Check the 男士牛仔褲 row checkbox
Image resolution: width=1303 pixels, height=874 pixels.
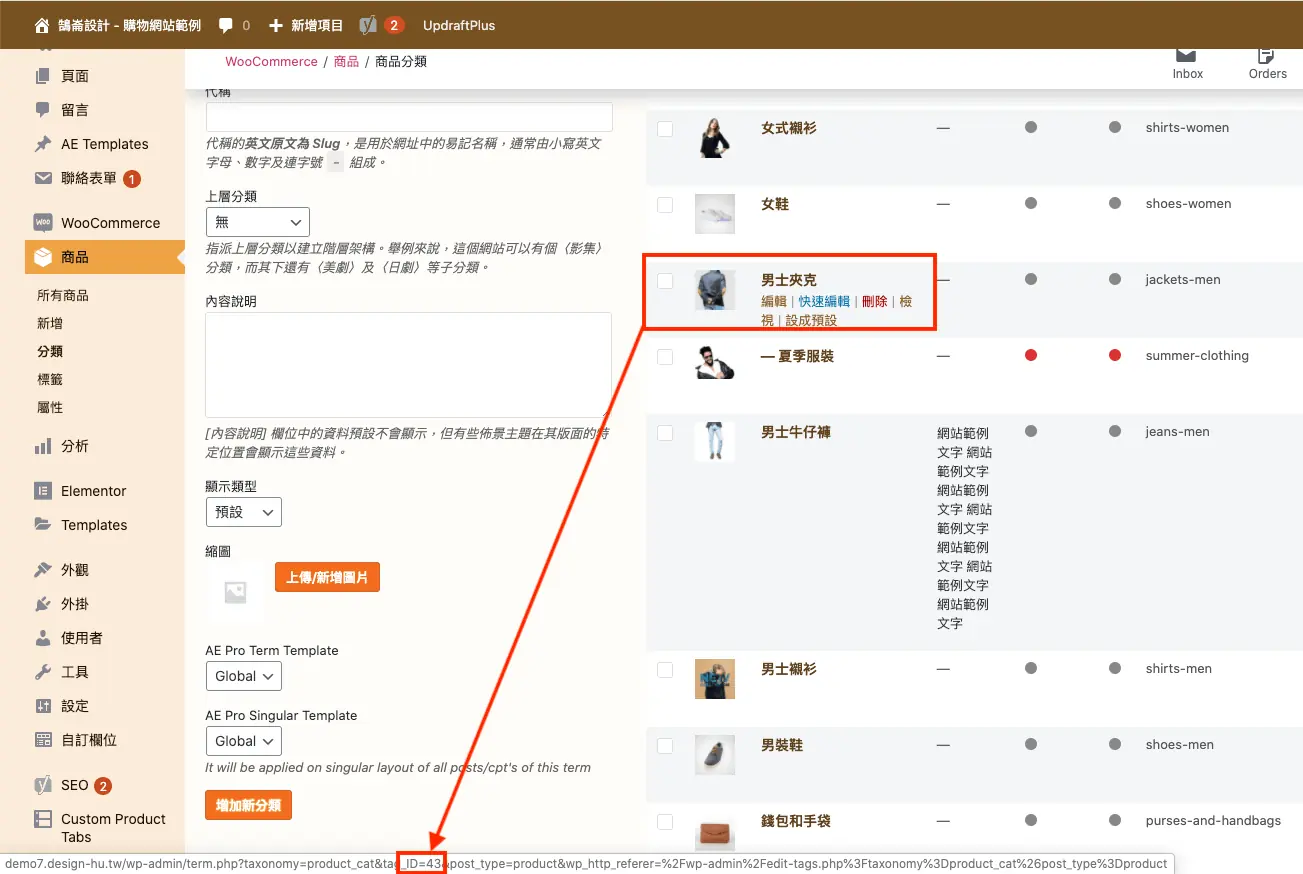tap(665, 433)
